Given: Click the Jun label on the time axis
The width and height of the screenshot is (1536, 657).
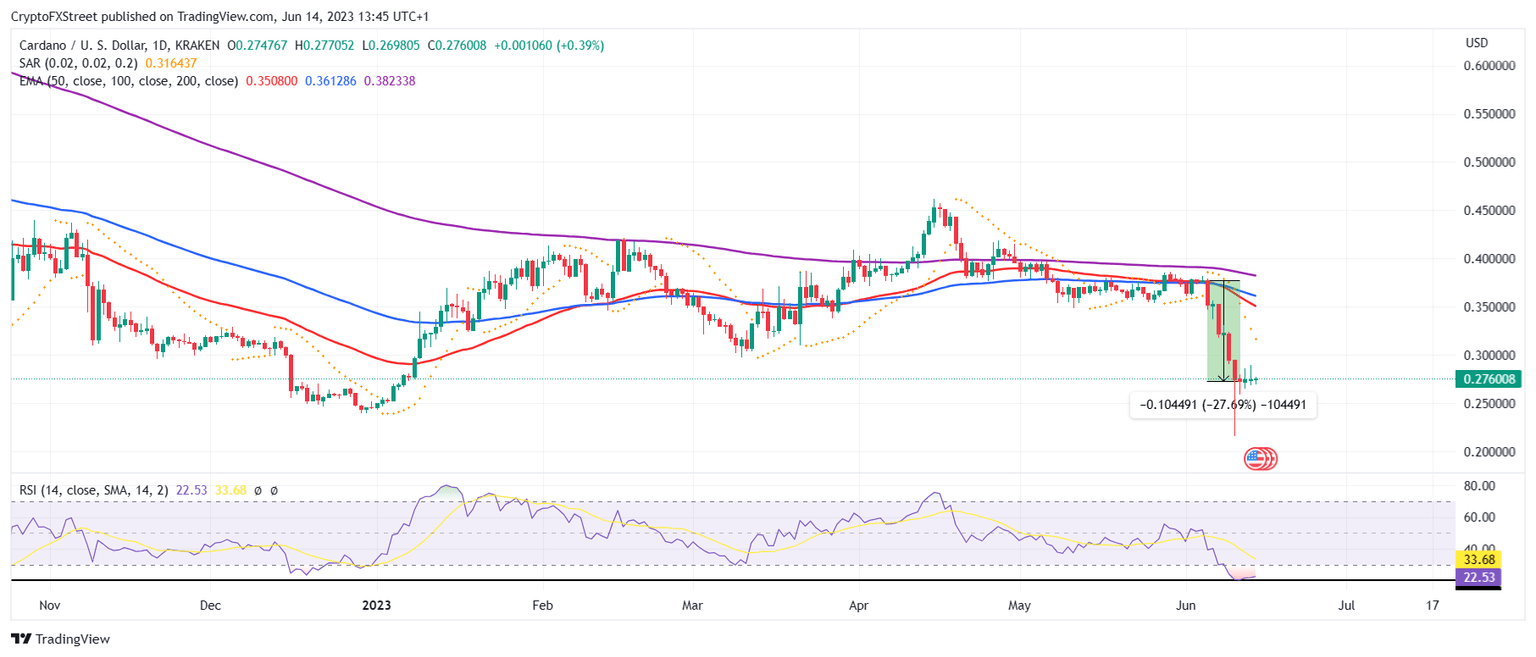Looking at the screenshot, I should 1186,605.
